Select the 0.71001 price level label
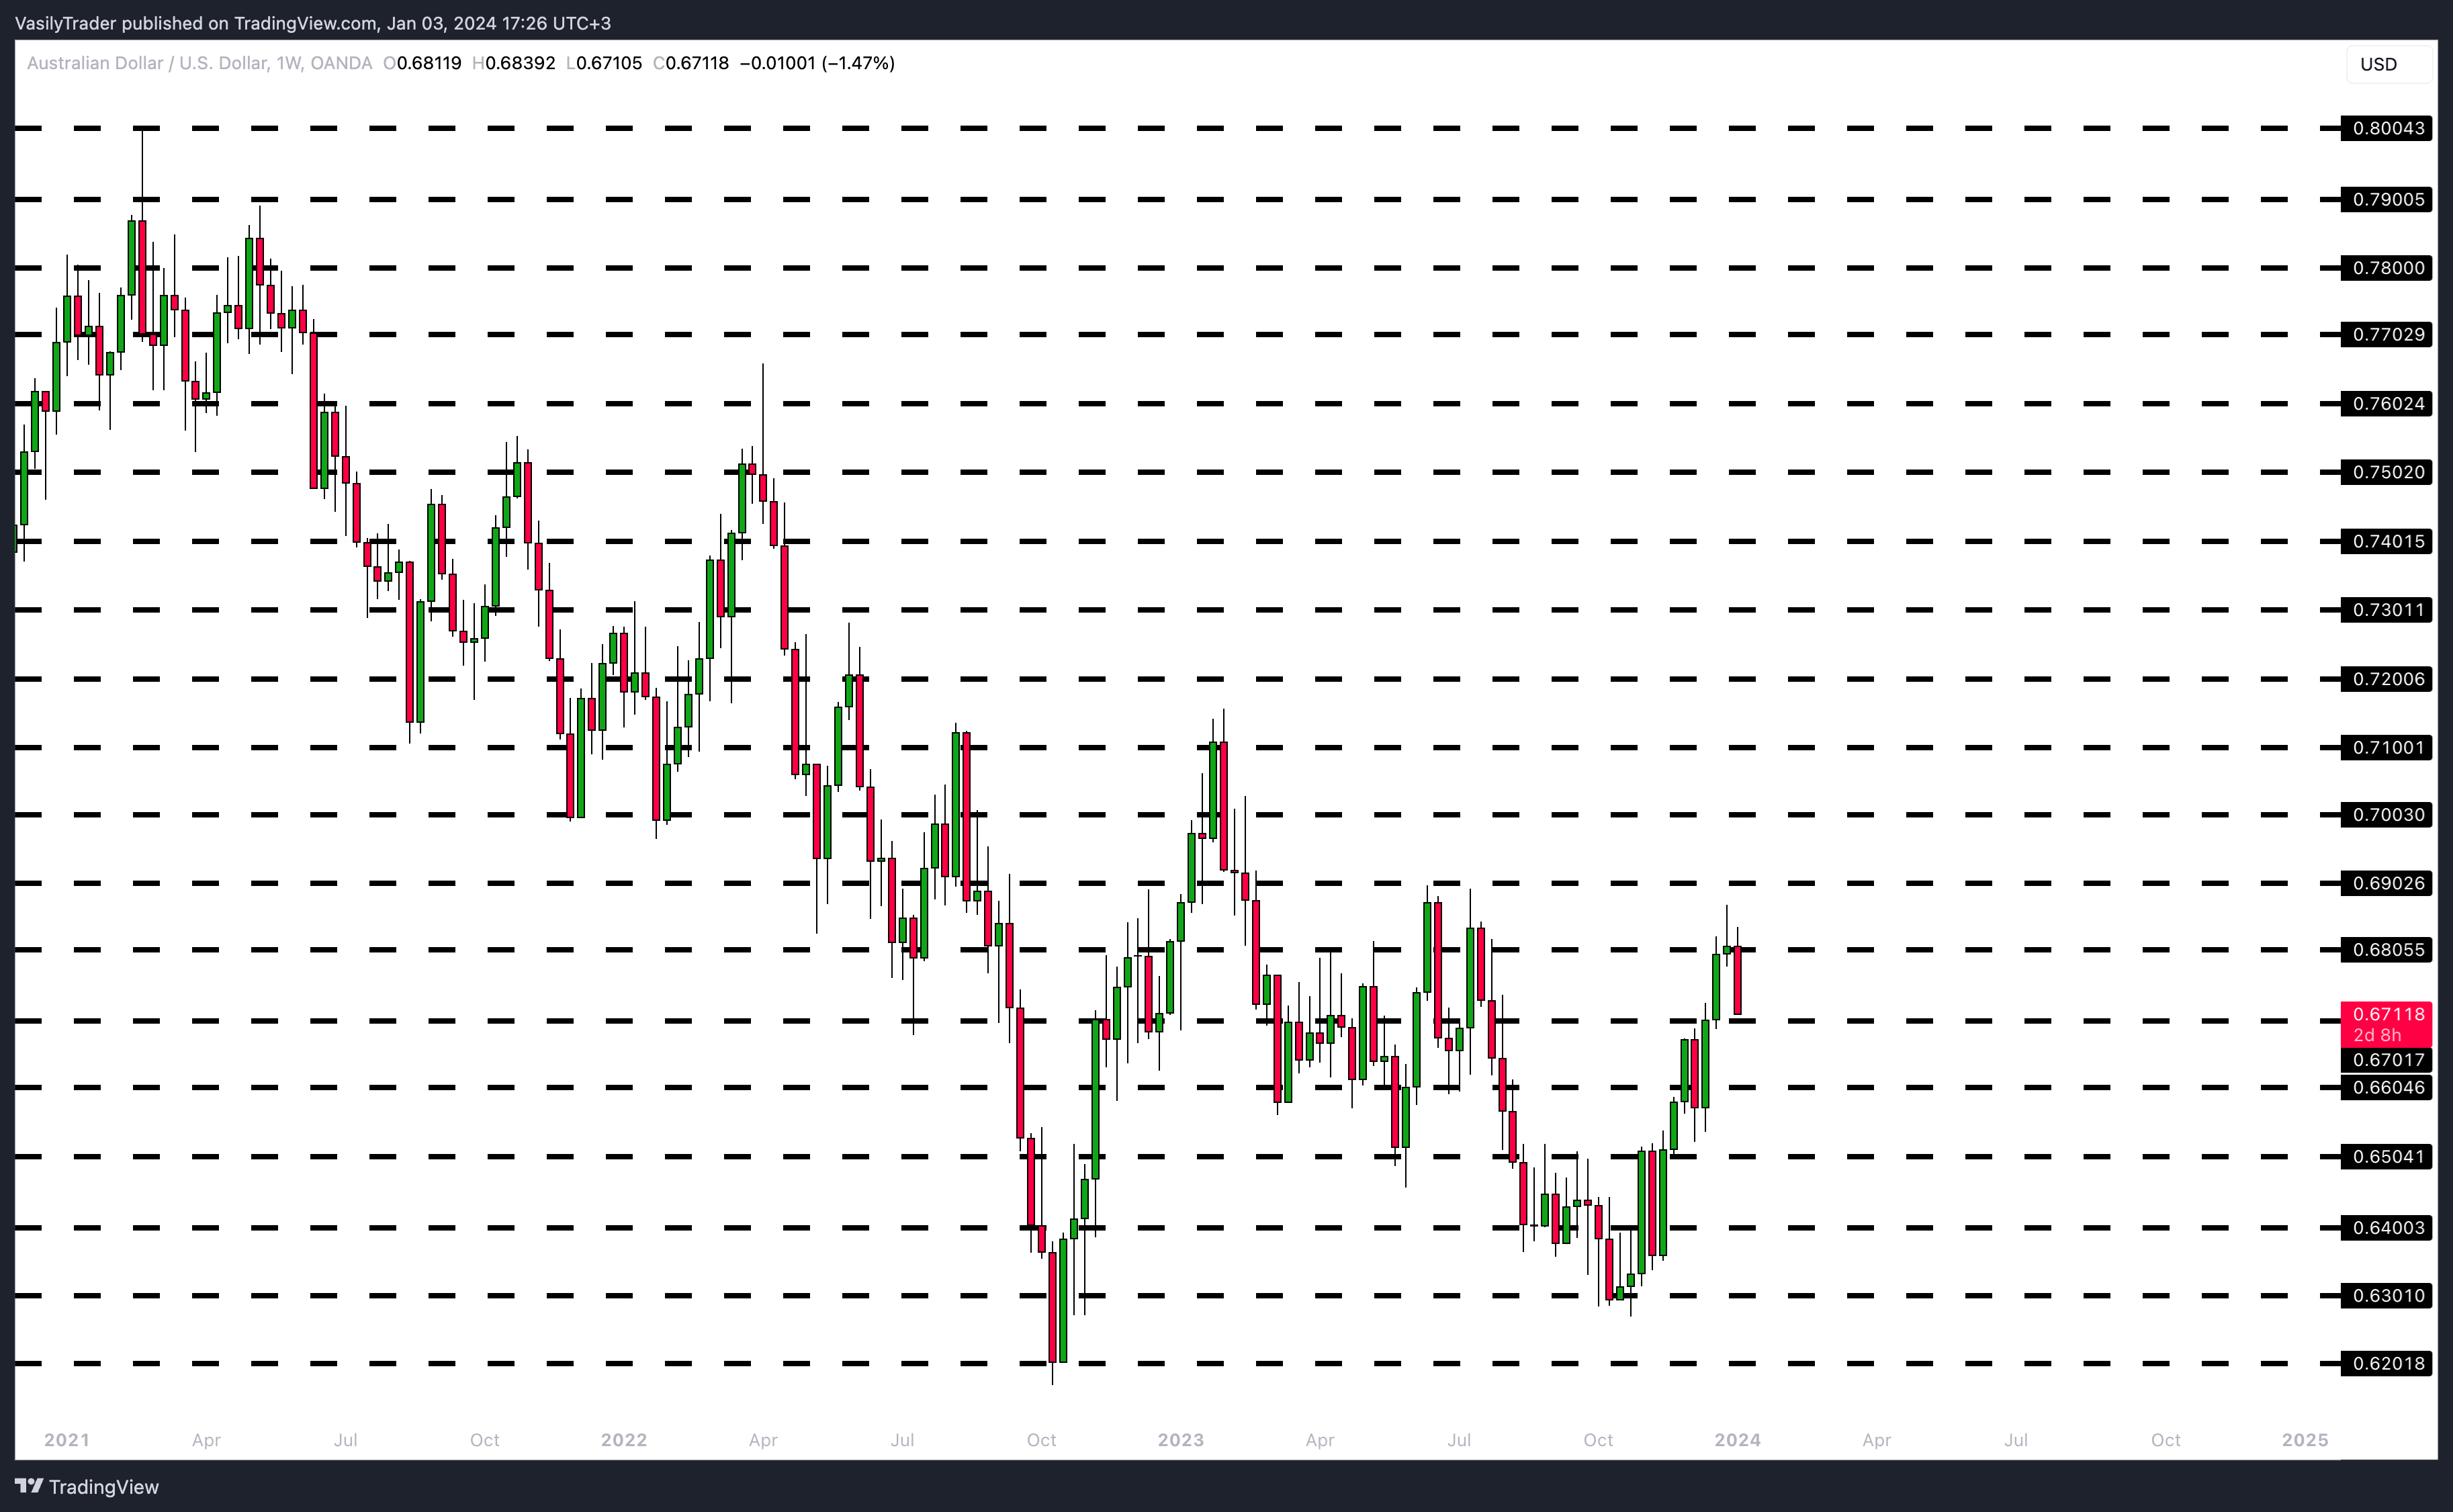Screen dimensions: 2453x1512 [x=2386, y=747]
